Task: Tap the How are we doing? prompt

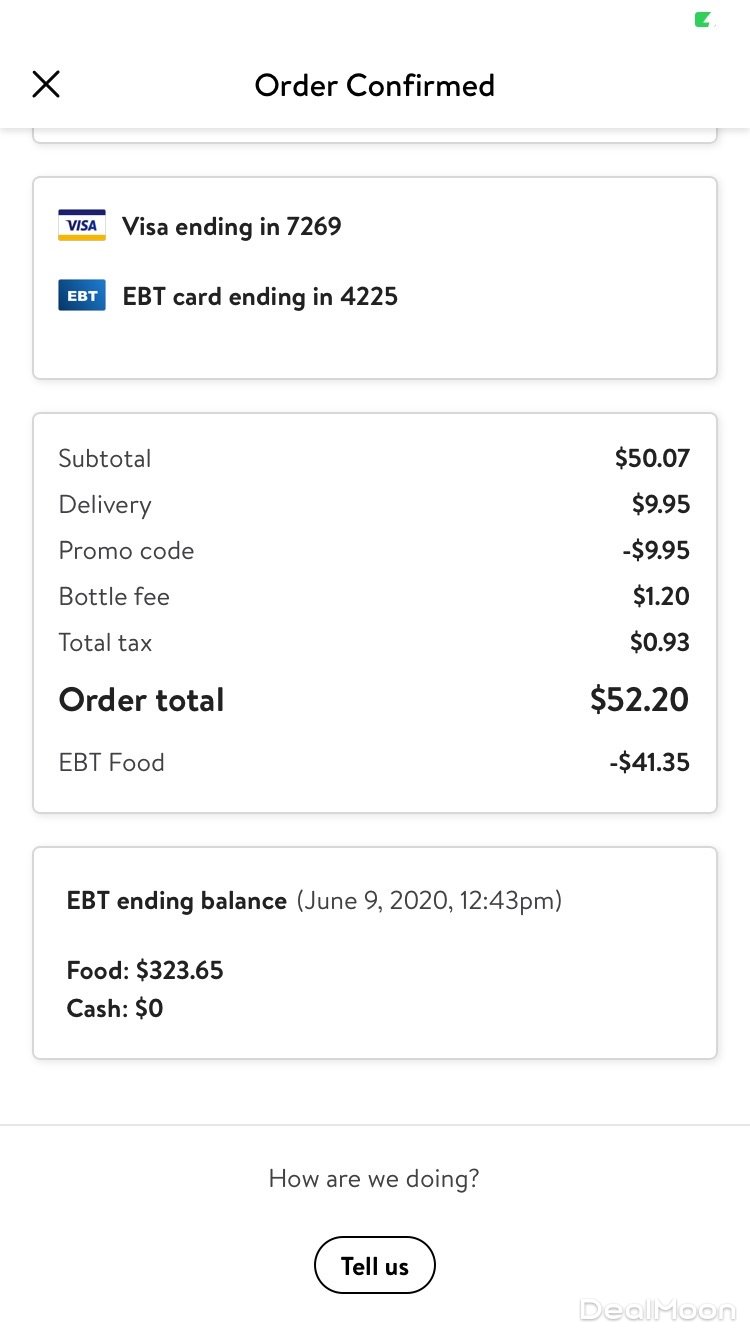Action: click(x=374, y=1179)
